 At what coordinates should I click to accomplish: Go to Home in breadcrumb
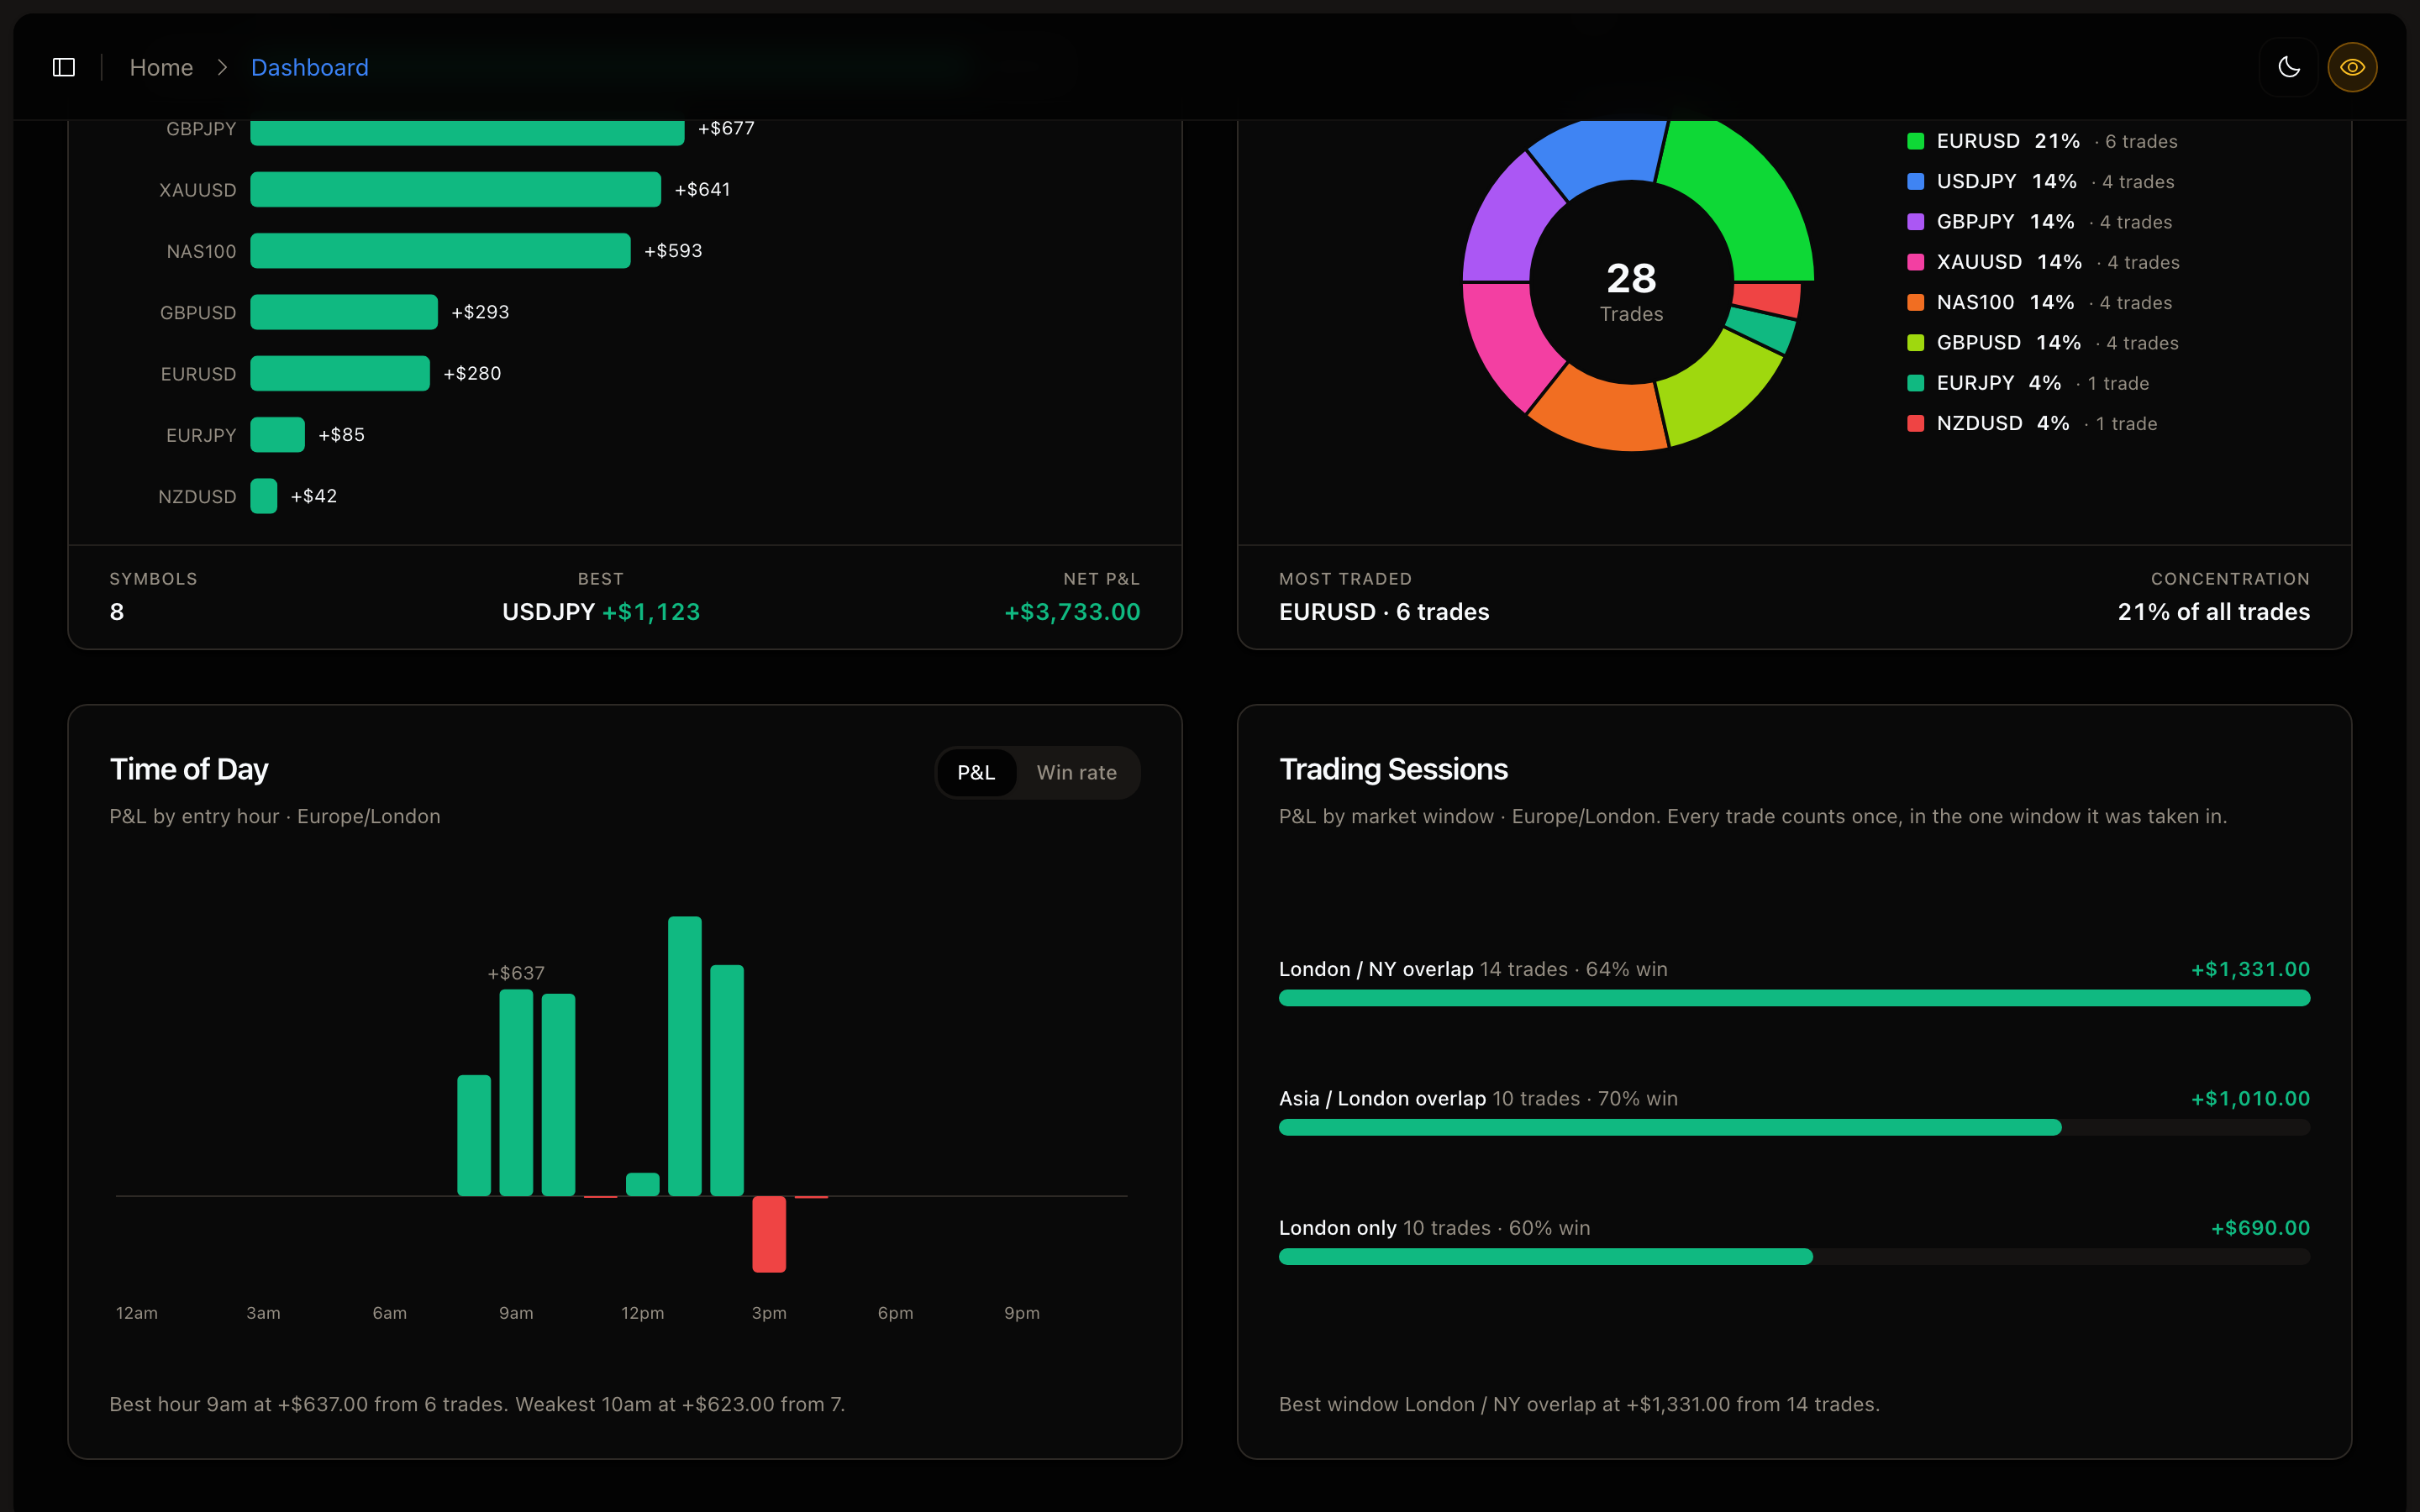tap(161, 67)
